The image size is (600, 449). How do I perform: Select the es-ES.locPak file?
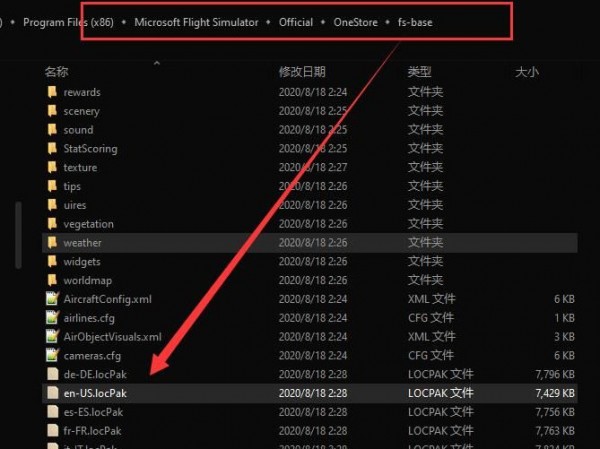(x=93, y=412)
